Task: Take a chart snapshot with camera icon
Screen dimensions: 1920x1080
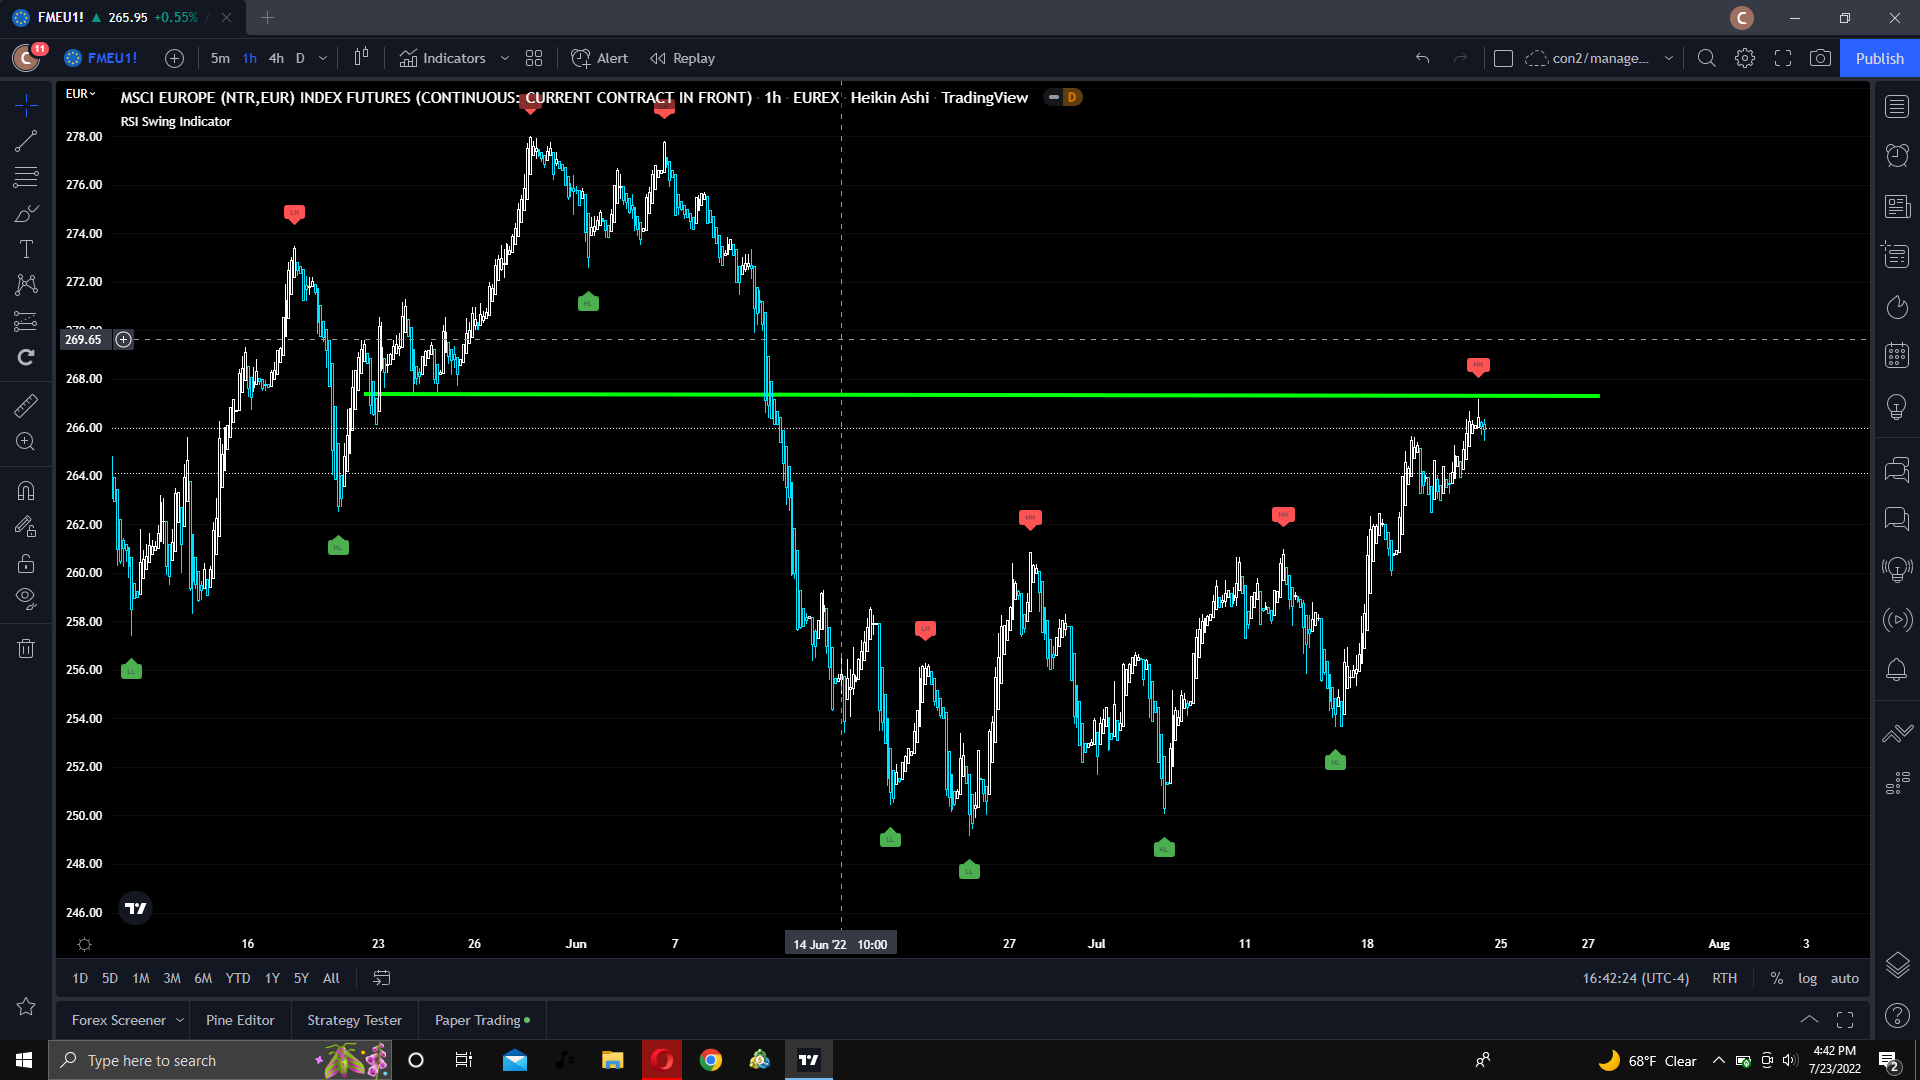Action: 1820,58
